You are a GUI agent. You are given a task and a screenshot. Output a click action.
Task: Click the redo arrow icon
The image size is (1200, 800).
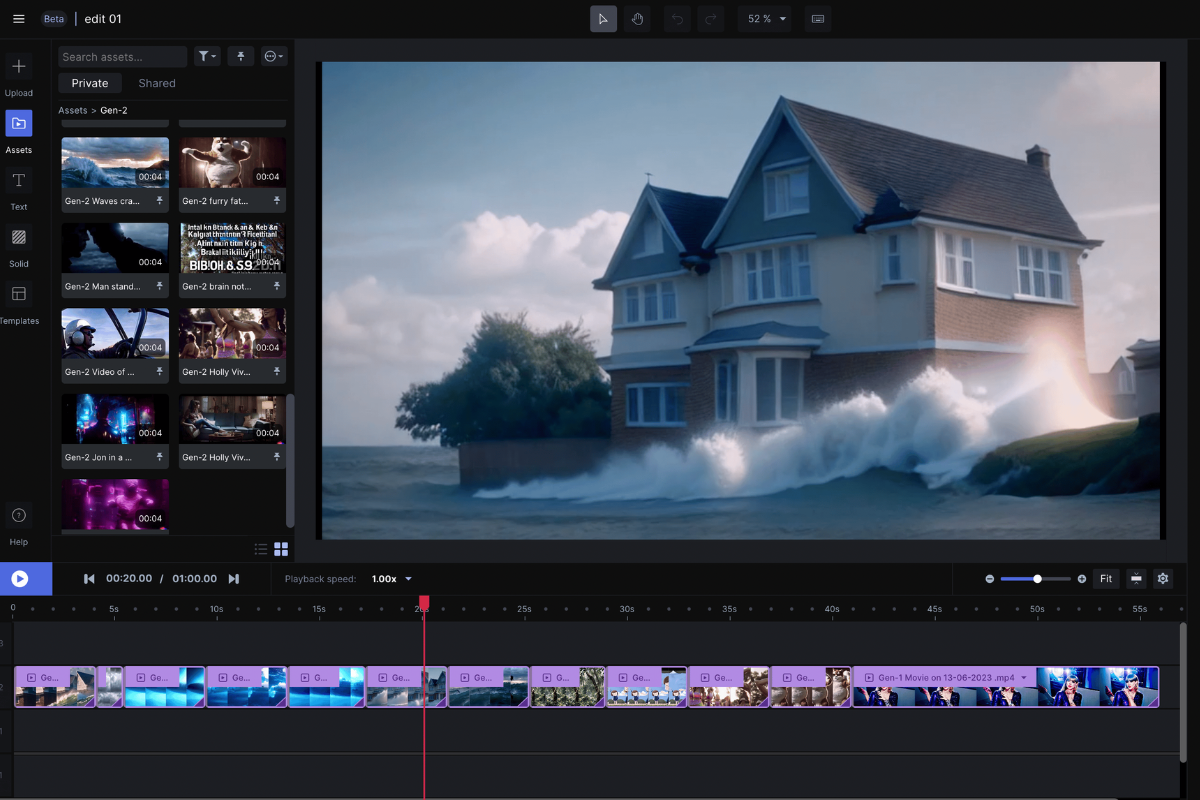(711, 19)
